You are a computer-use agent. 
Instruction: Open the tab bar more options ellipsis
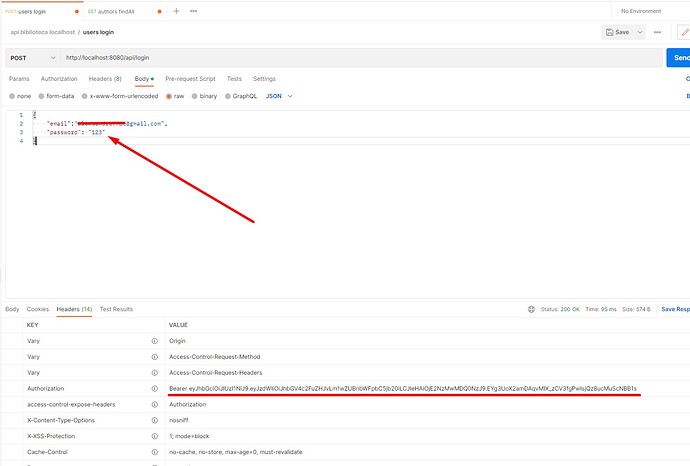[194, 11]
